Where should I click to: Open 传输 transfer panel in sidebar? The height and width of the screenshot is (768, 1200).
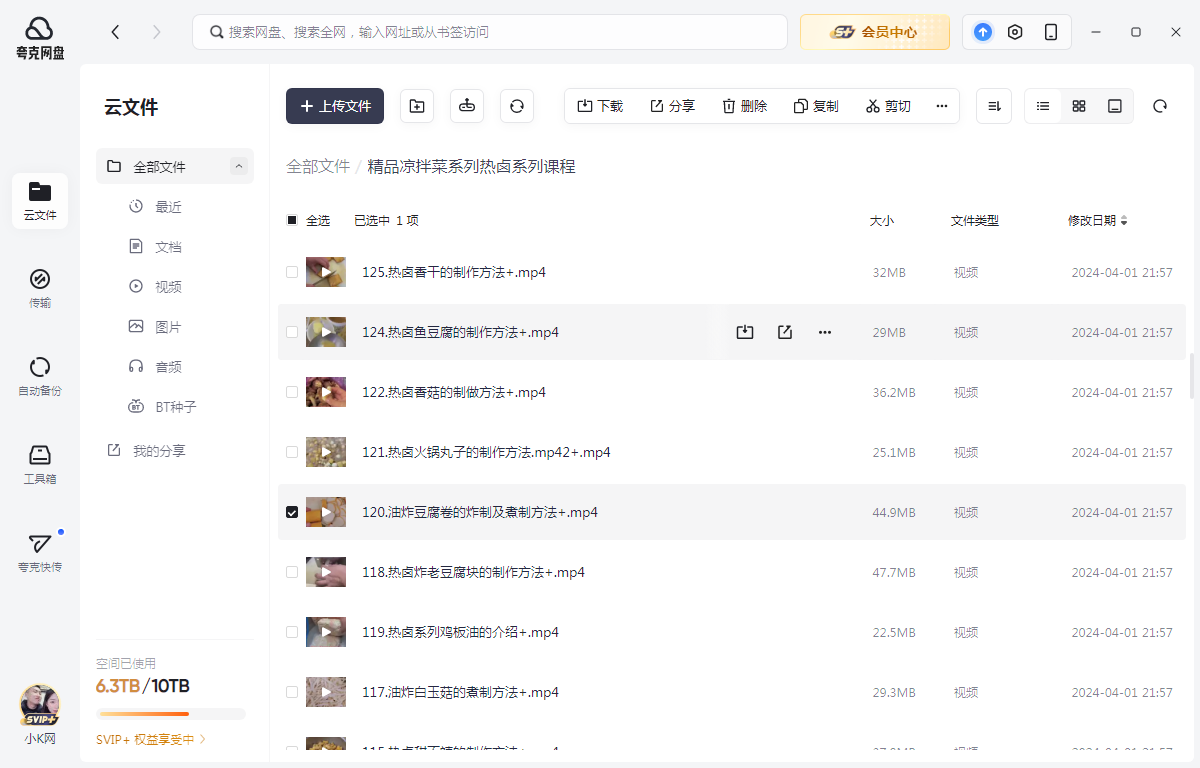click(x=40, y=287)
